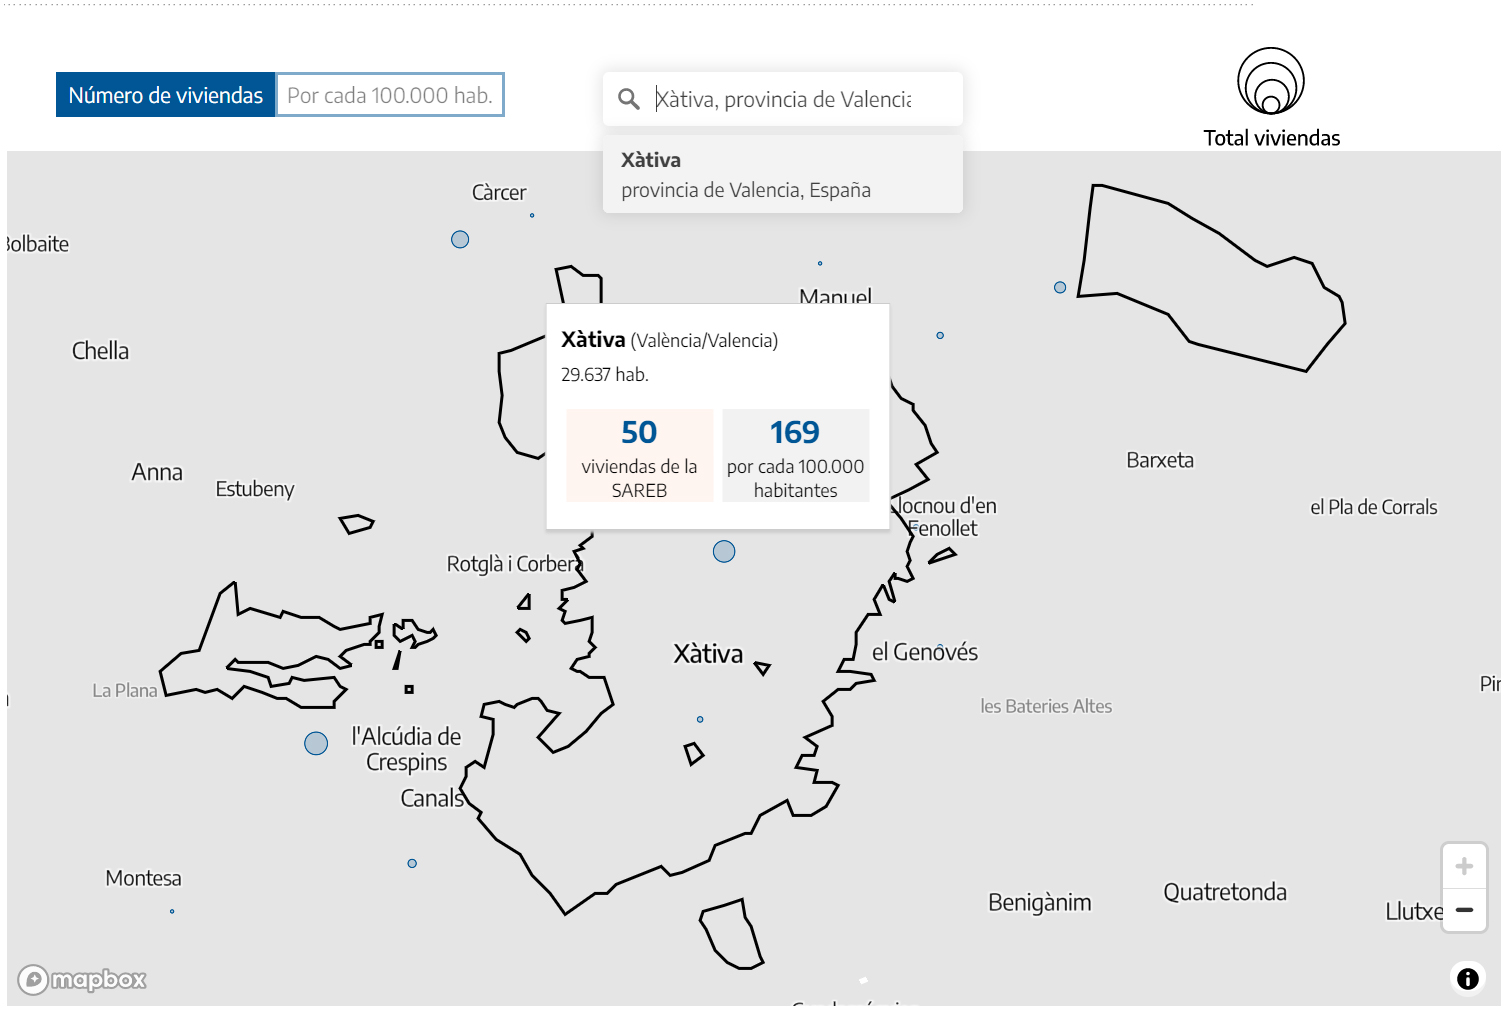1506x1014 pixels.
Task: Click the 50 viviendas de la SAREB box
Action: [639, 455]
